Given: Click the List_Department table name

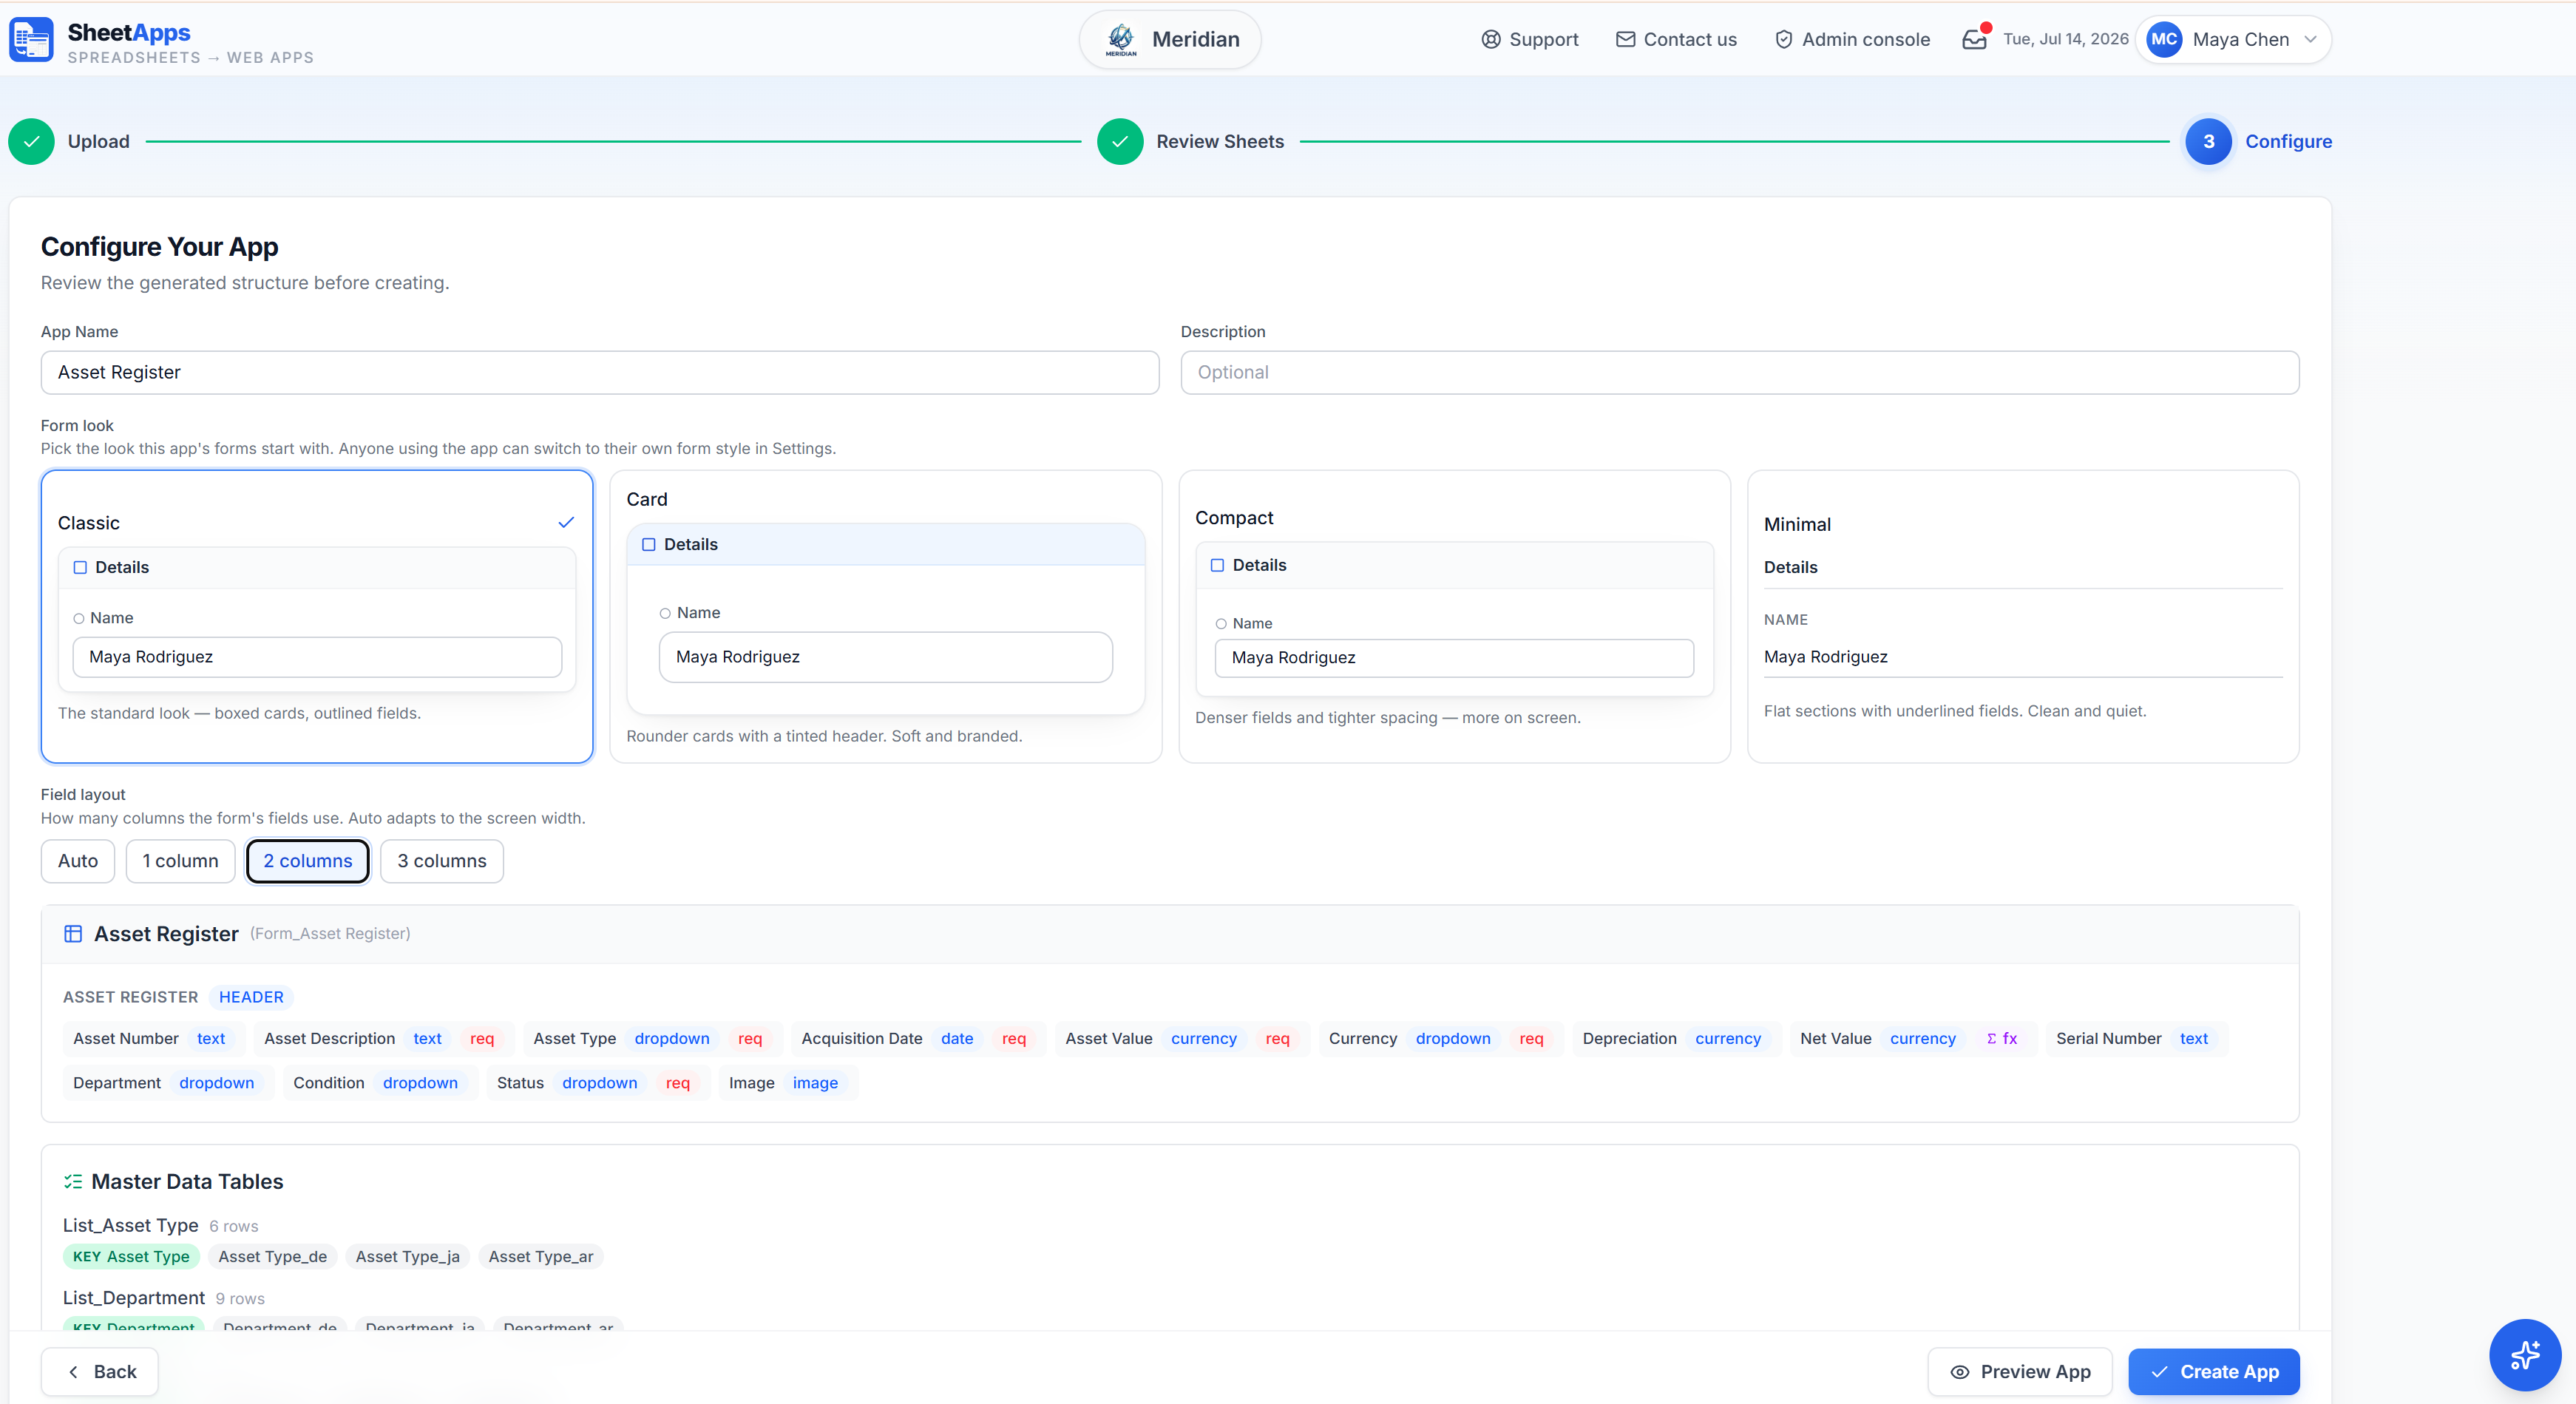Looking at the screenshot, I should click(x=134, y=1297).
